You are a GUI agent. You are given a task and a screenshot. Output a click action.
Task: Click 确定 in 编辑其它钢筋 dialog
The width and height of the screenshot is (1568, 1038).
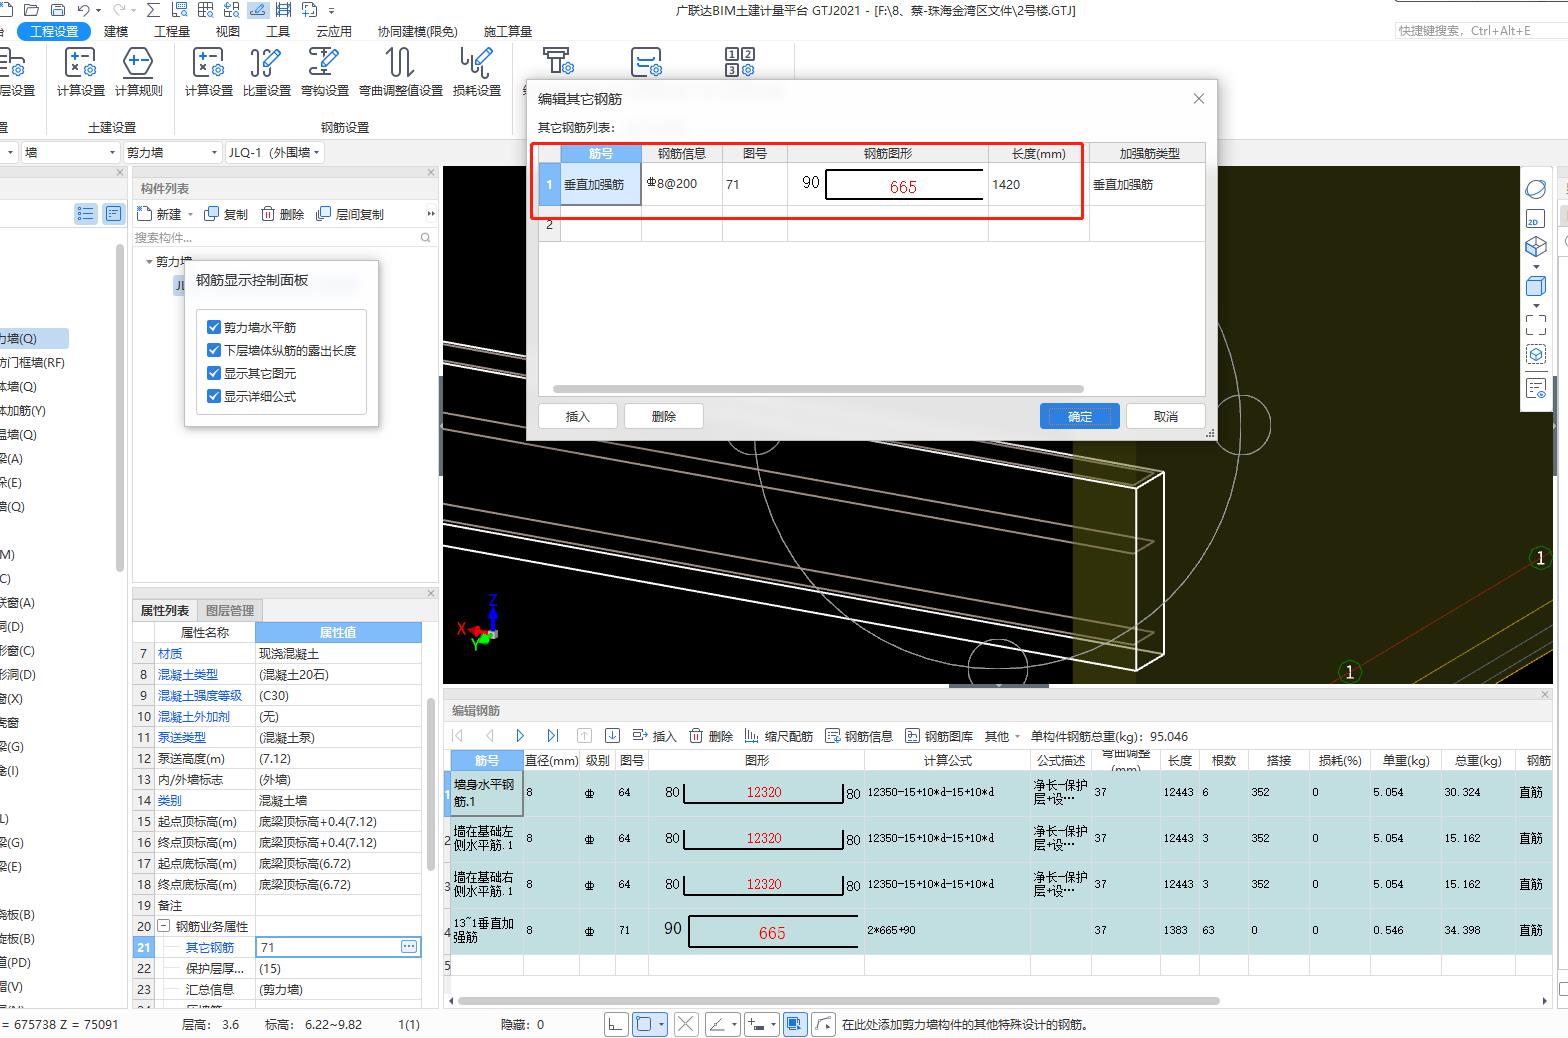(1080, 416)
